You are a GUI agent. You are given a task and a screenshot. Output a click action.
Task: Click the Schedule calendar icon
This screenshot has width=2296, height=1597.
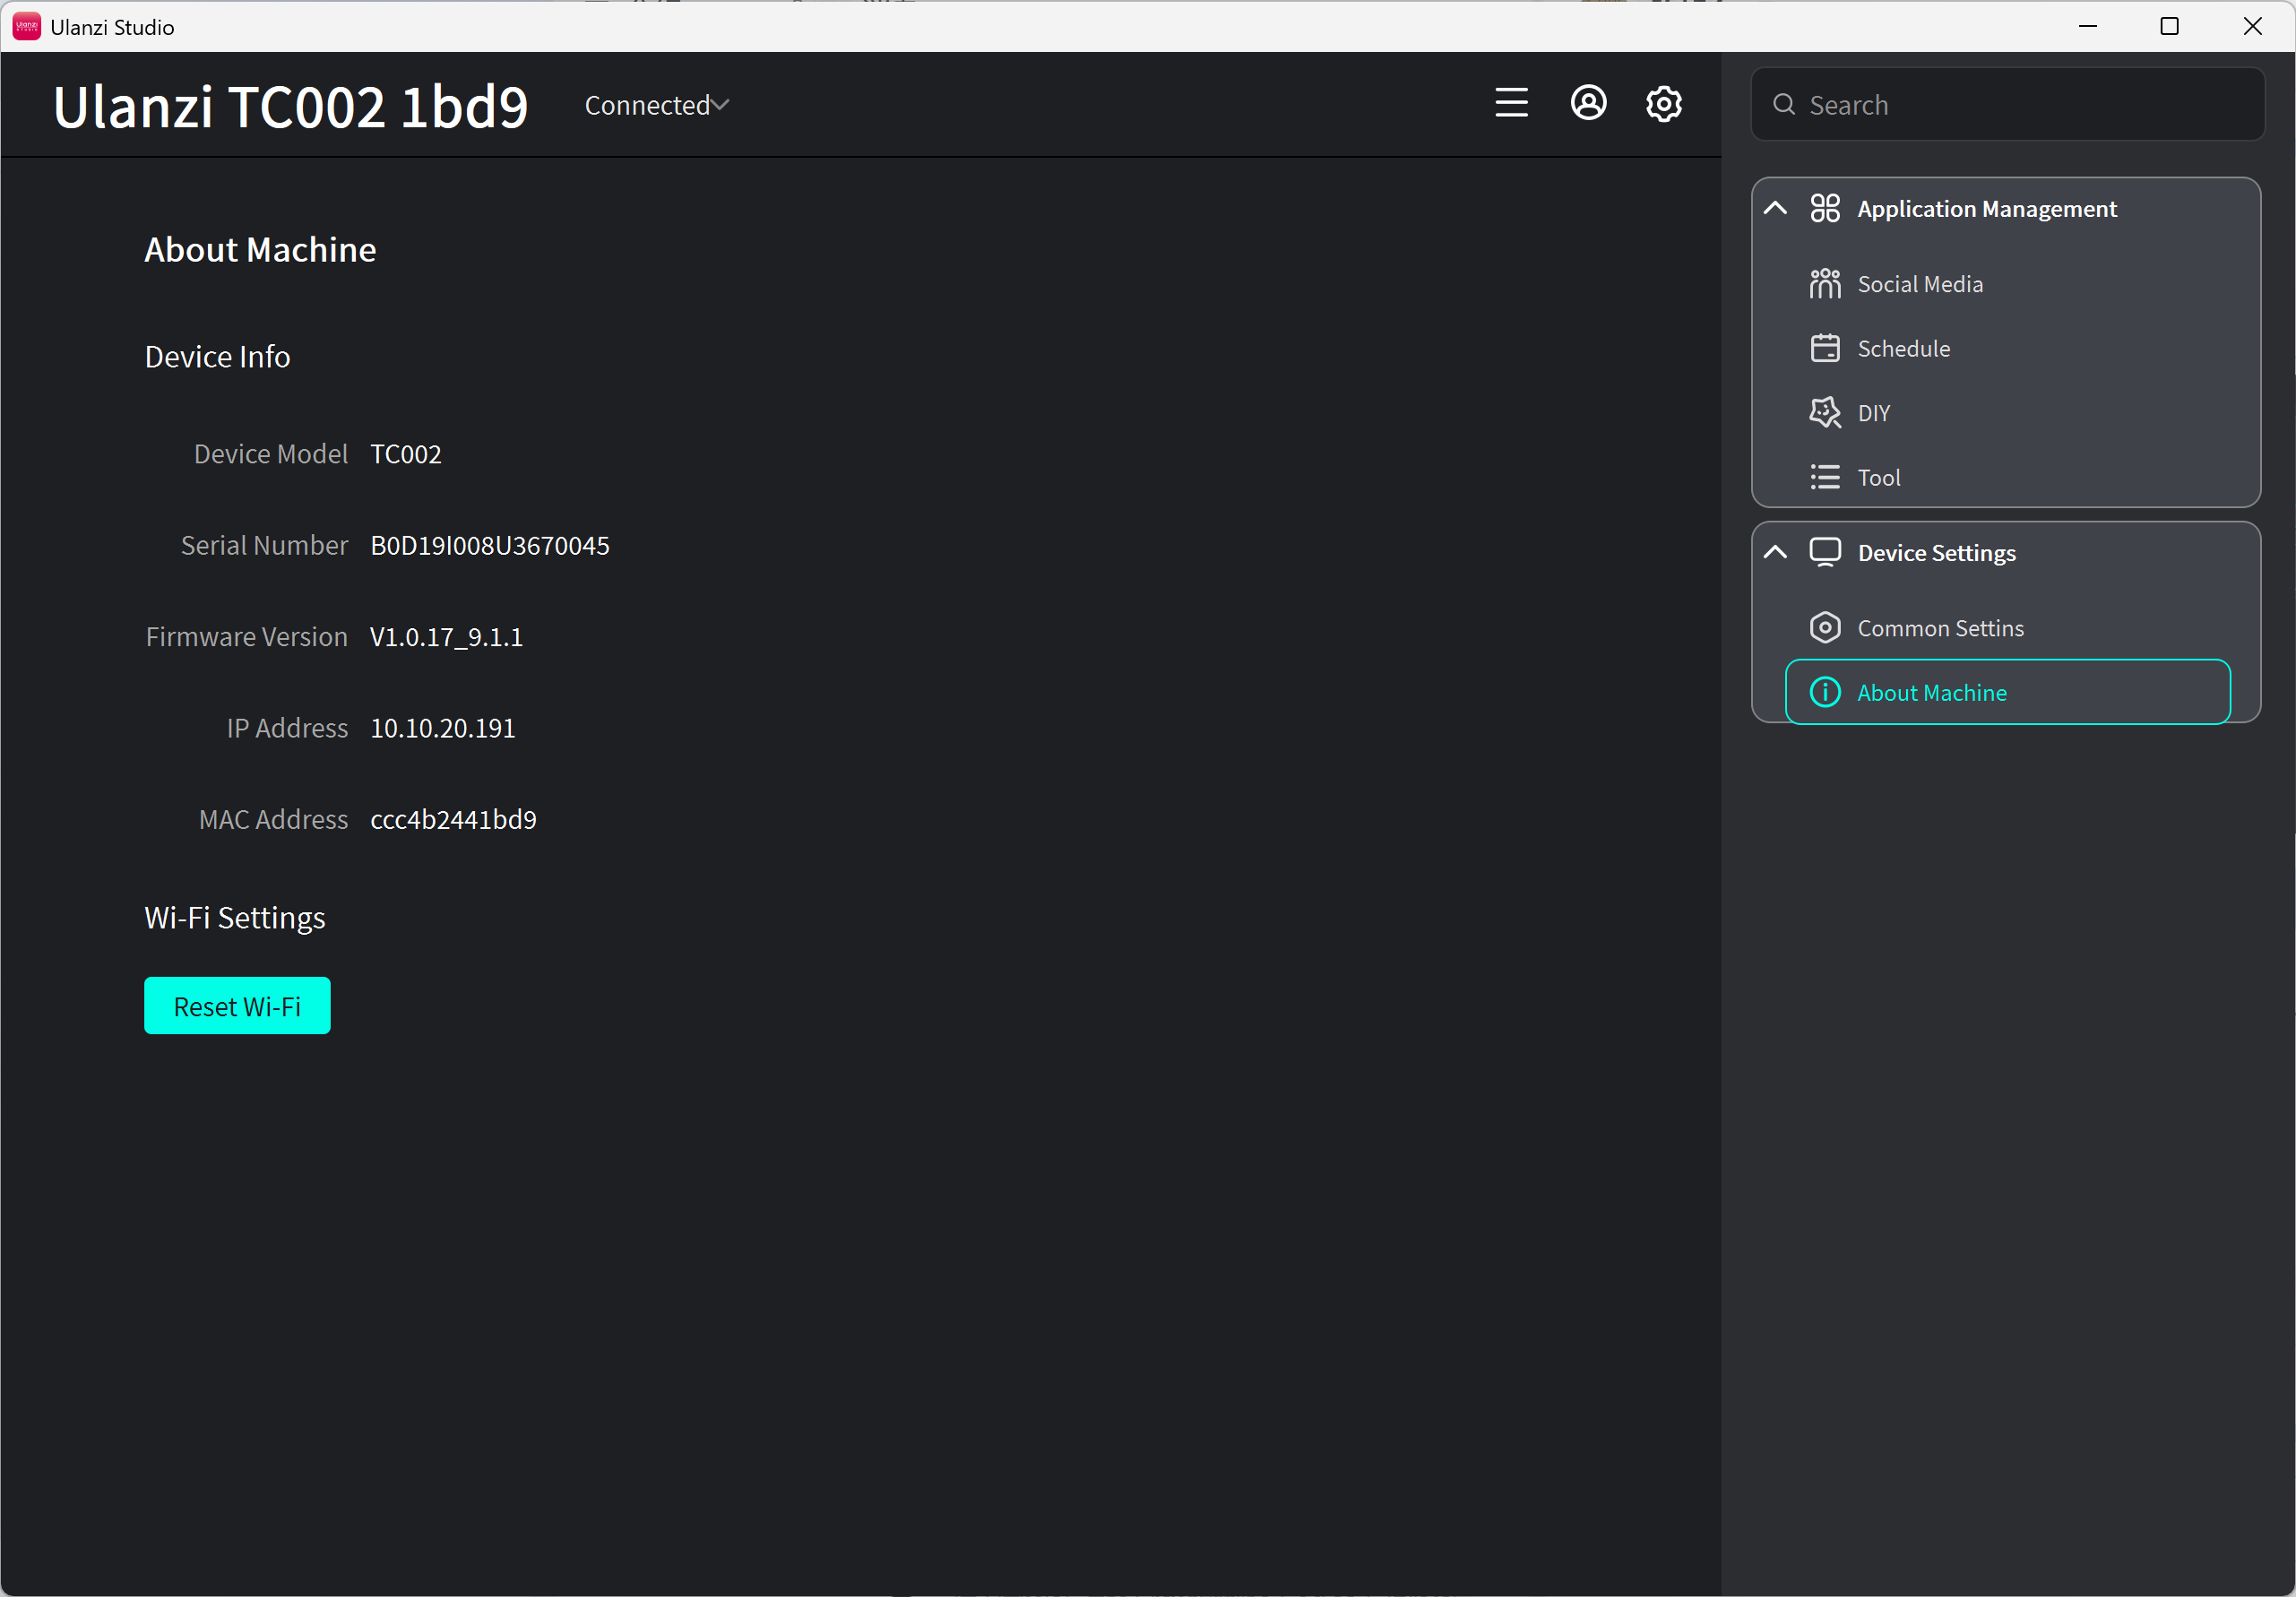pos(1824,348)
